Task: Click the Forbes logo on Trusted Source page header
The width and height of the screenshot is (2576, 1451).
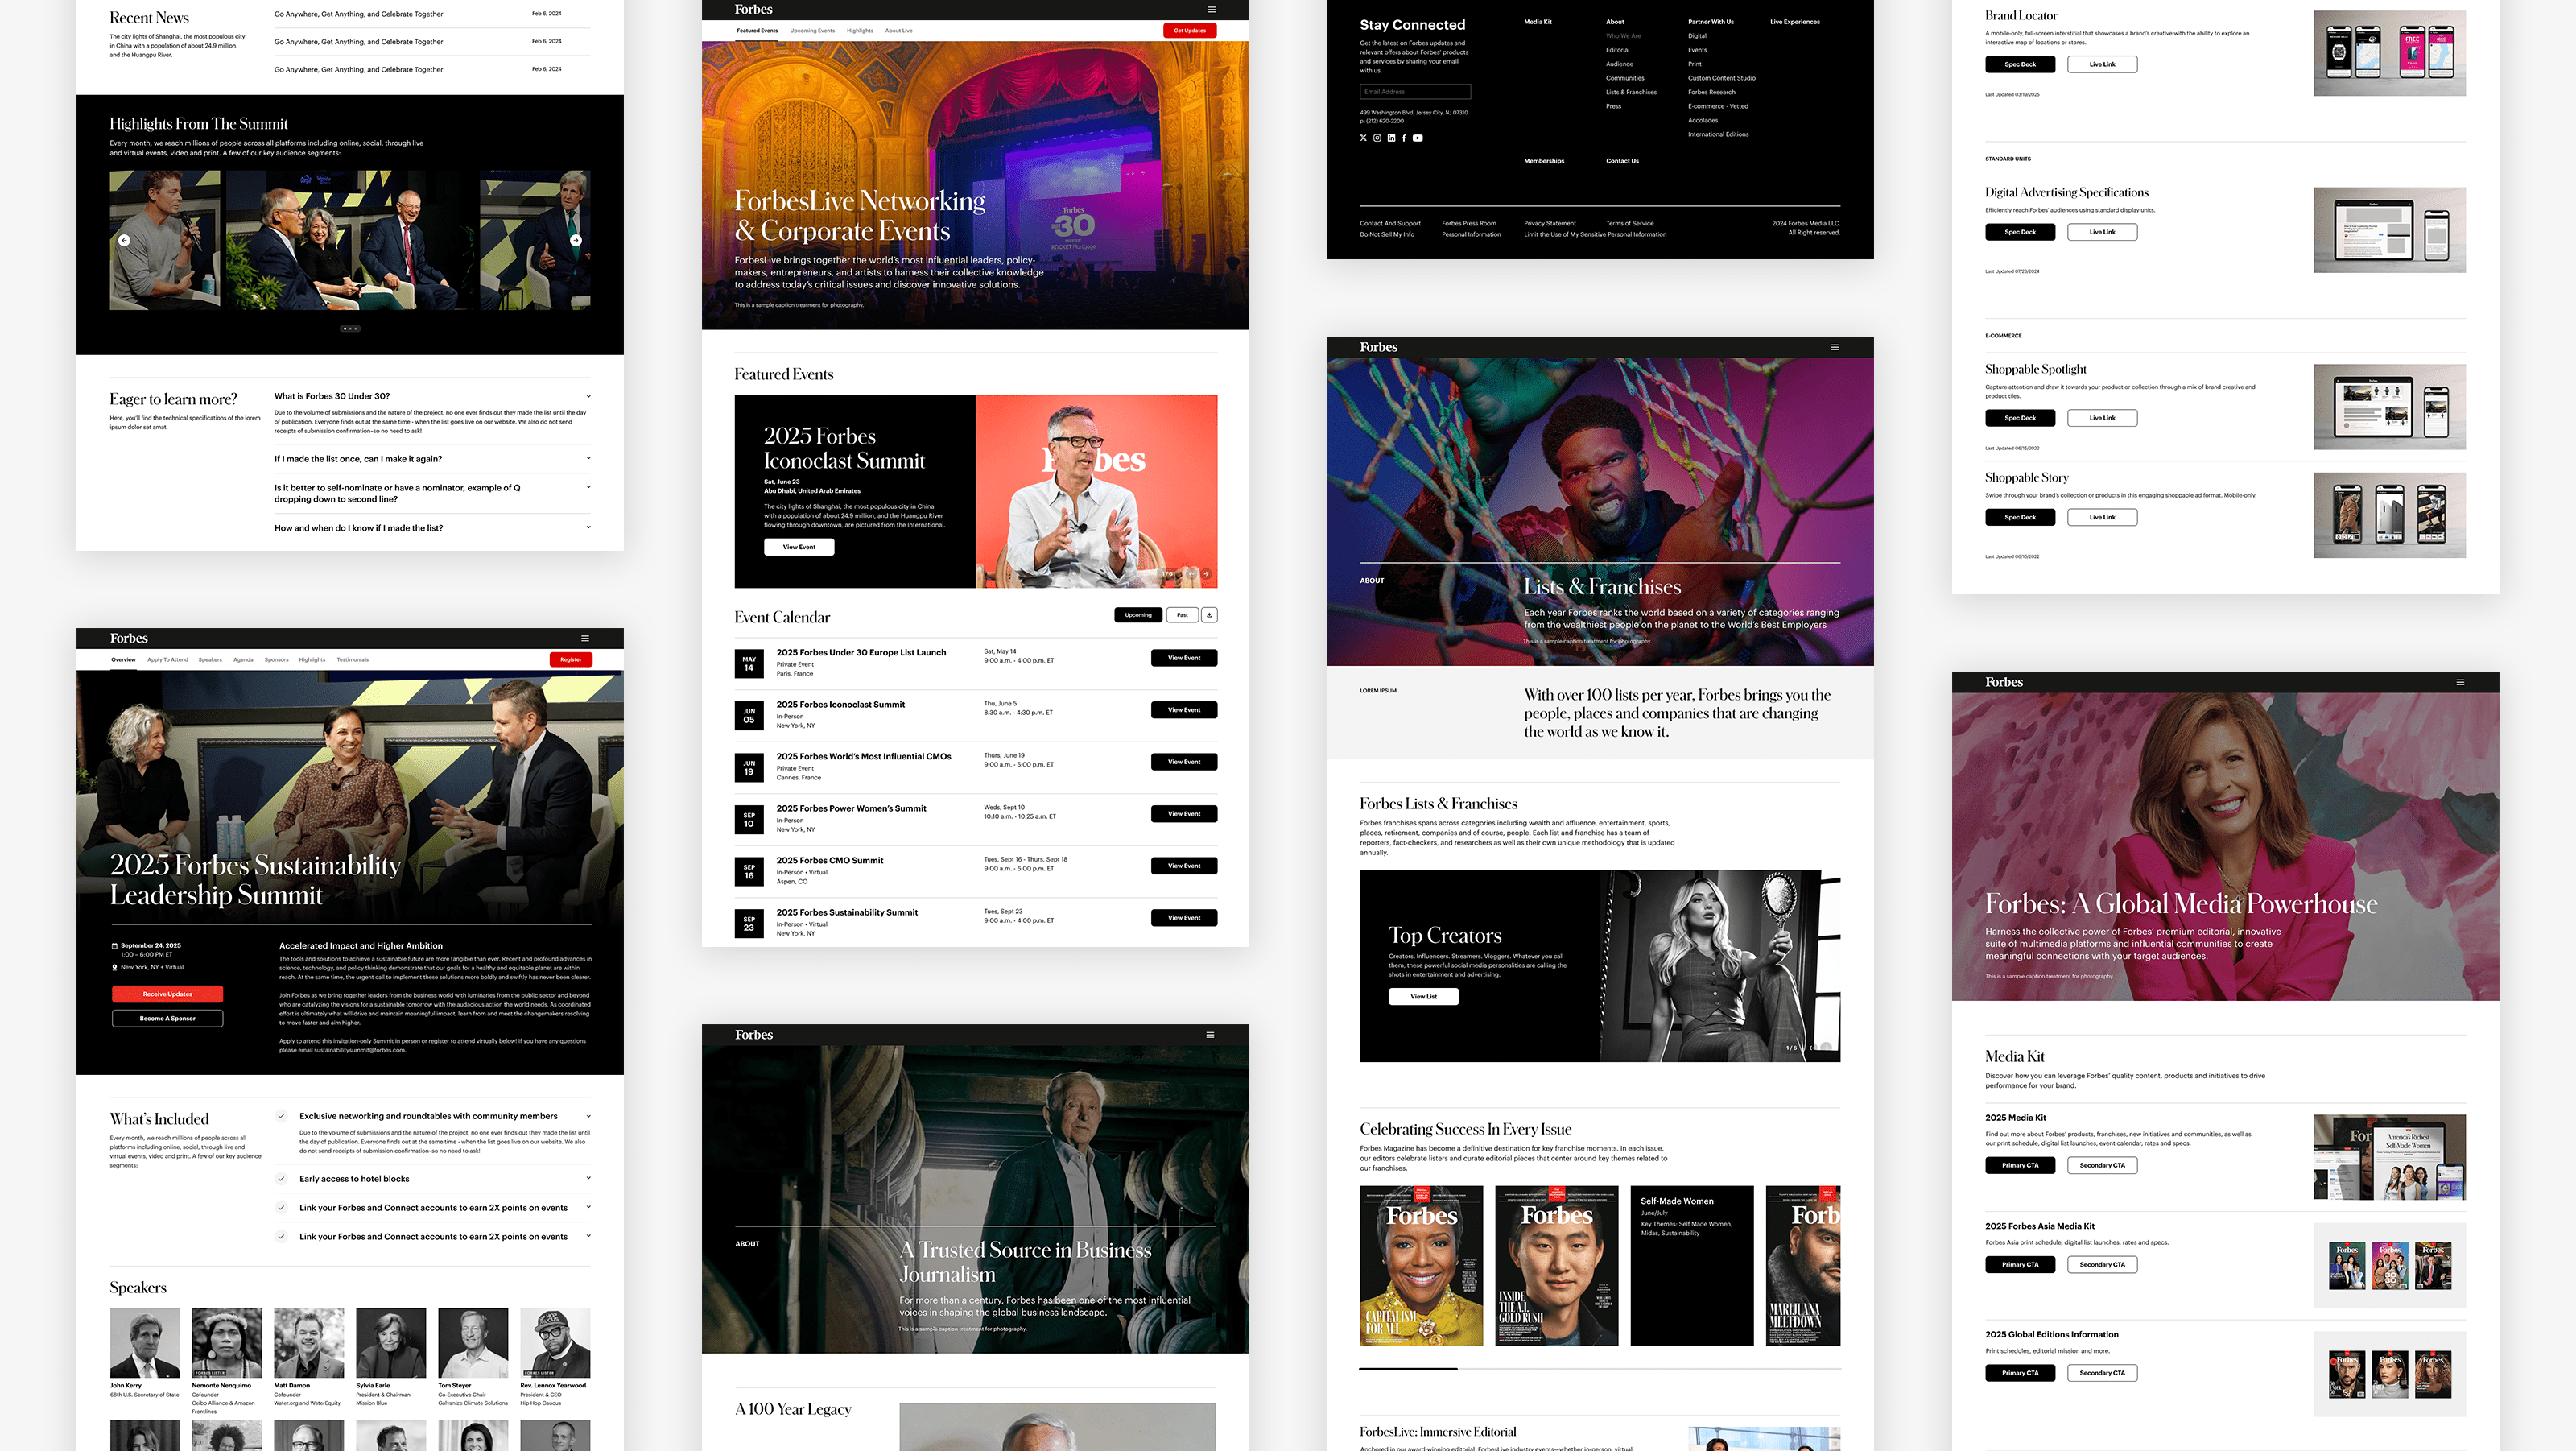Action: 754,1035
